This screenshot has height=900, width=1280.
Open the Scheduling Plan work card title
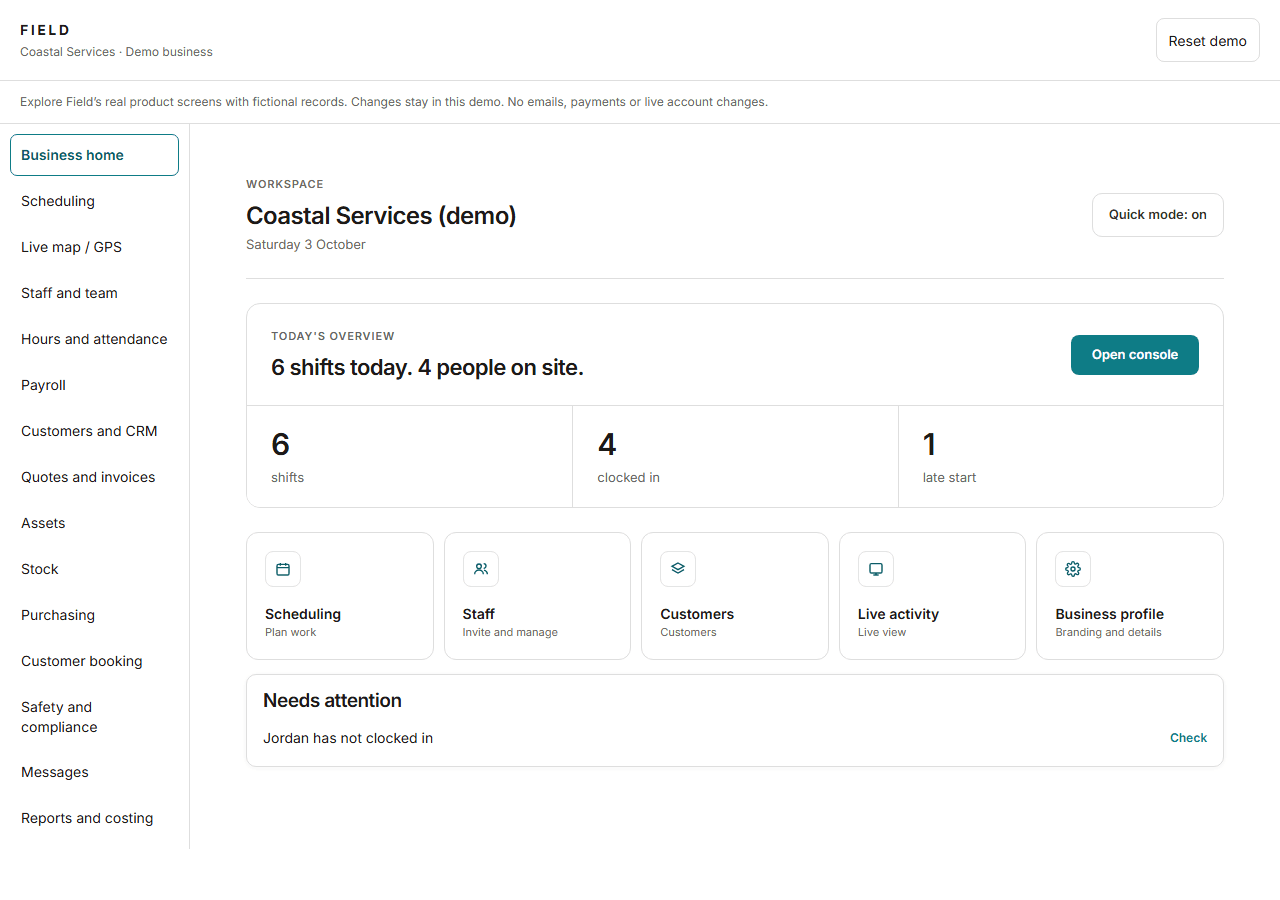[x=303, y=614]
